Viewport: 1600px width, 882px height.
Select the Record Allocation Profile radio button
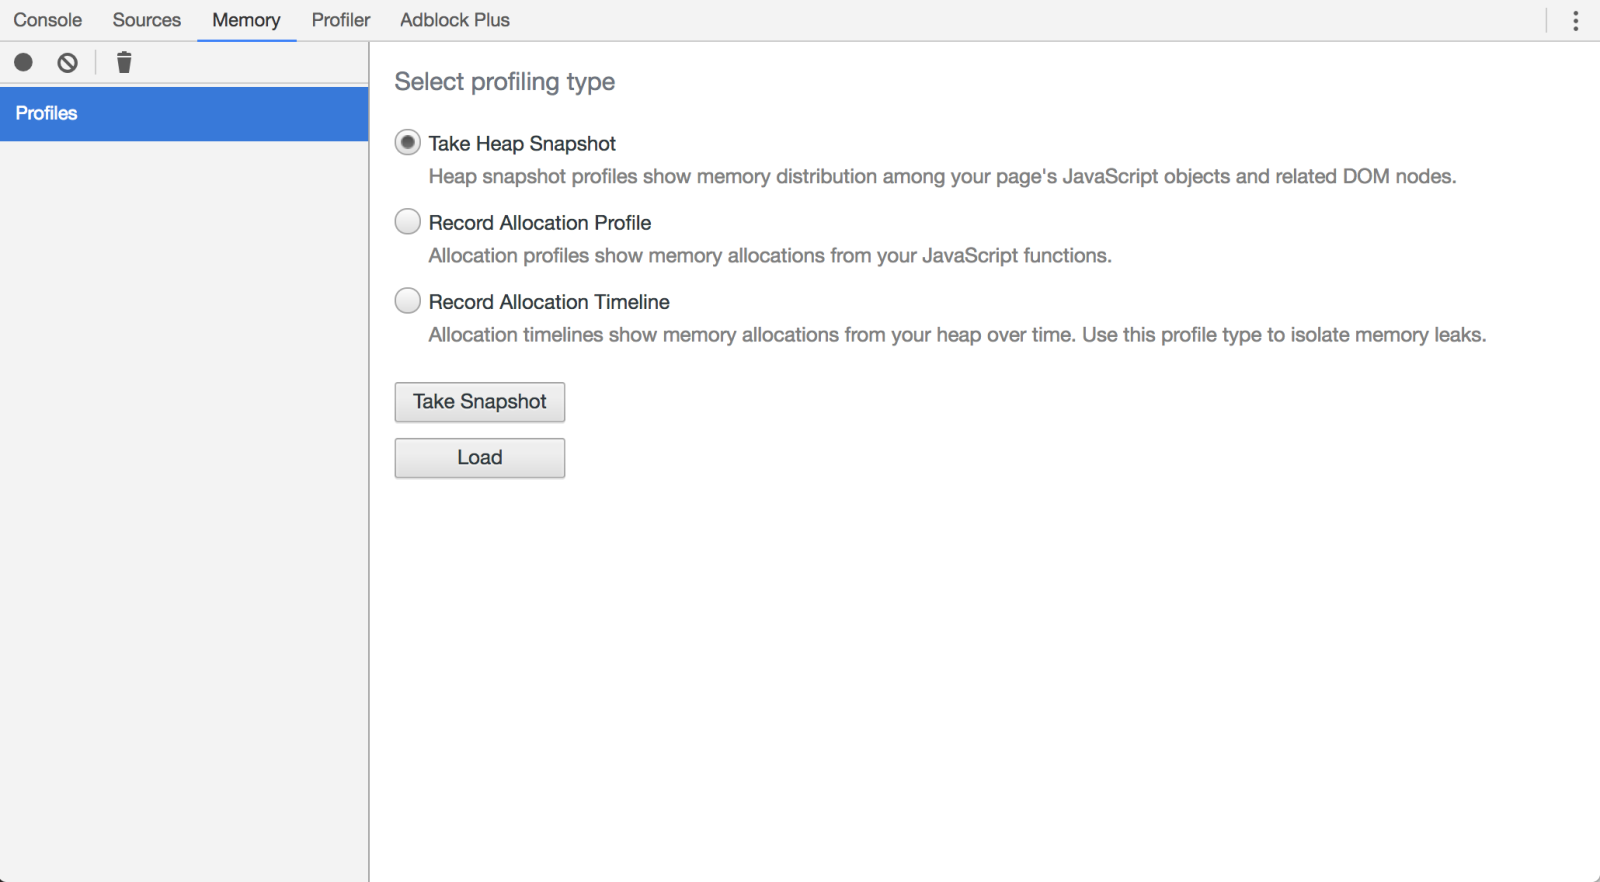tap(407, 221)
